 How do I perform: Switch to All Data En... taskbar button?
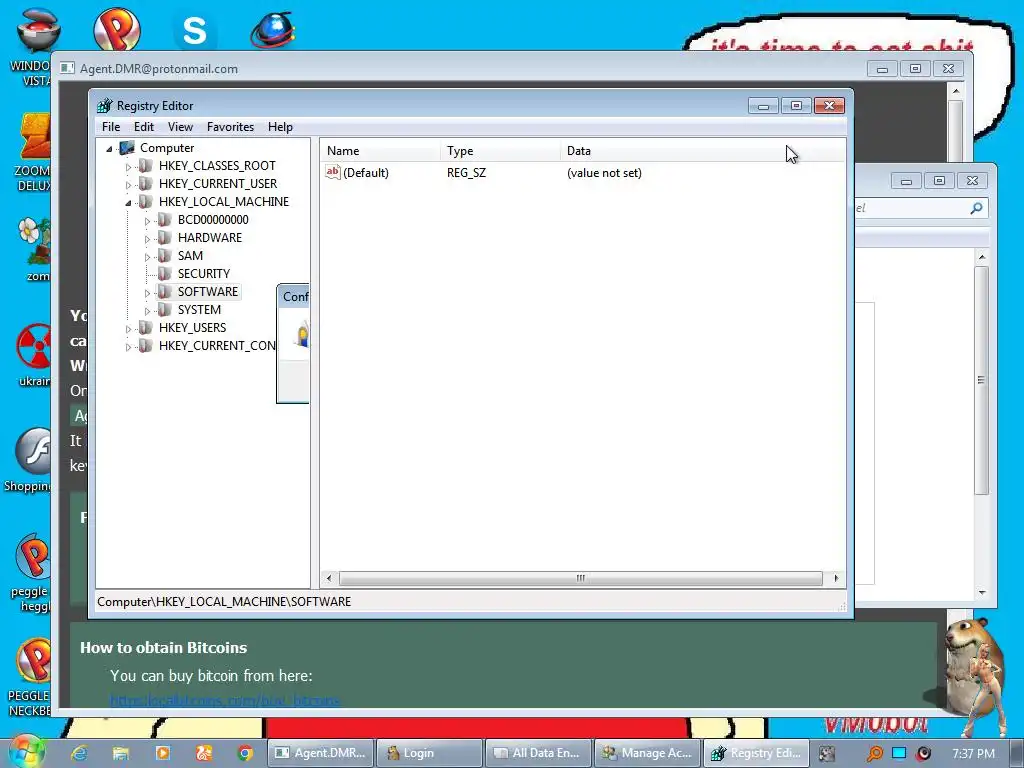538,753
